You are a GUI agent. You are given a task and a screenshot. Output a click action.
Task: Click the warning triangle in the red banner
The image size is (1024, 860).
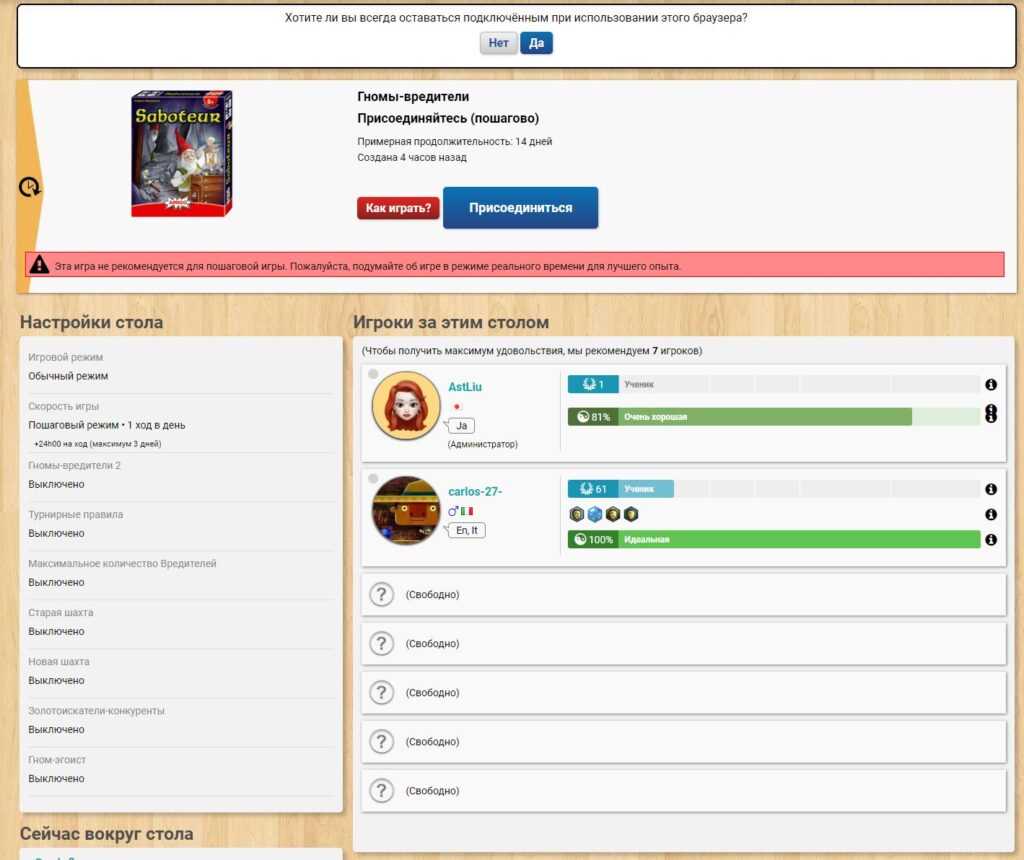pos(39,265)
